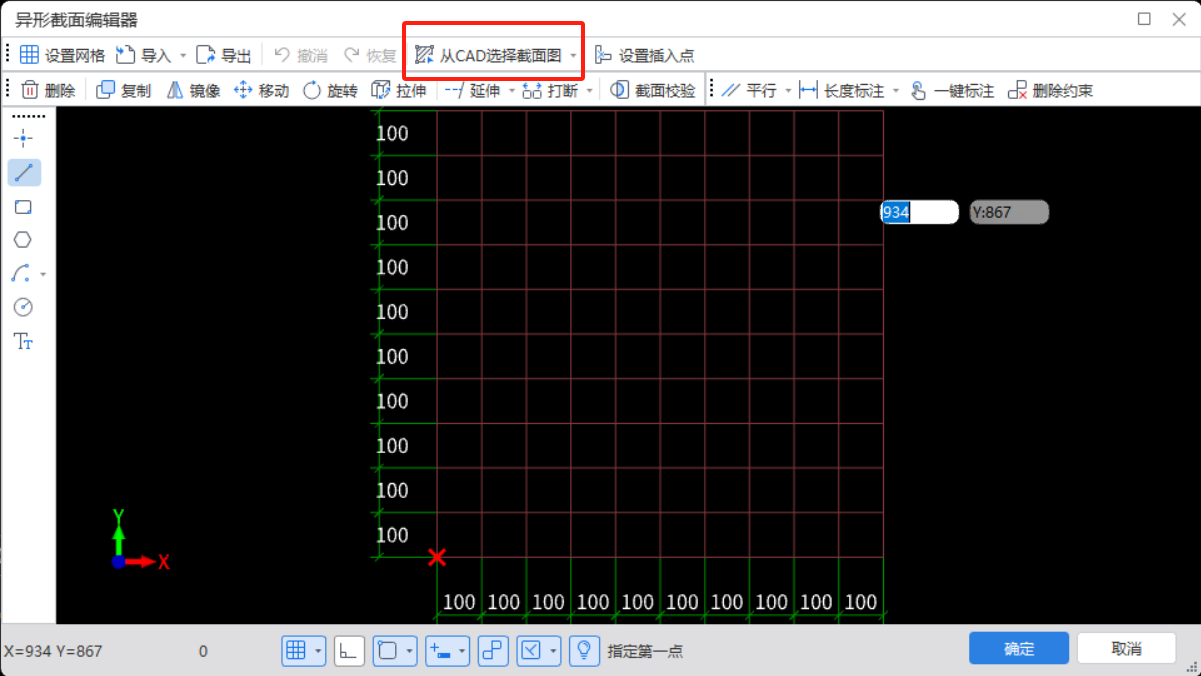Toggle dynamic input plus-bar button

pos(440,651)
